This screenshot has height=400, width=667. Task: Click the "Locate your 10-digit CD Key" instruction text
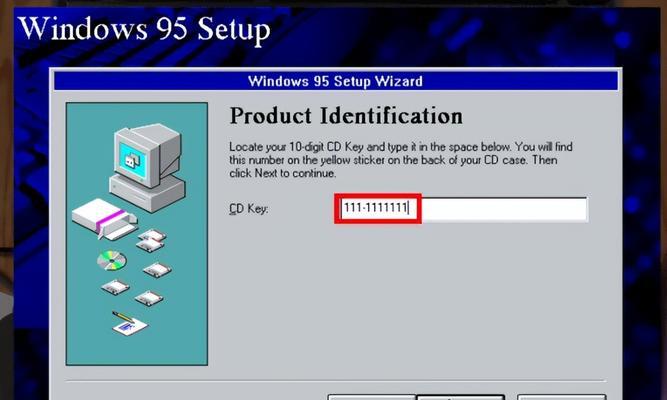[x=401, y=160]
